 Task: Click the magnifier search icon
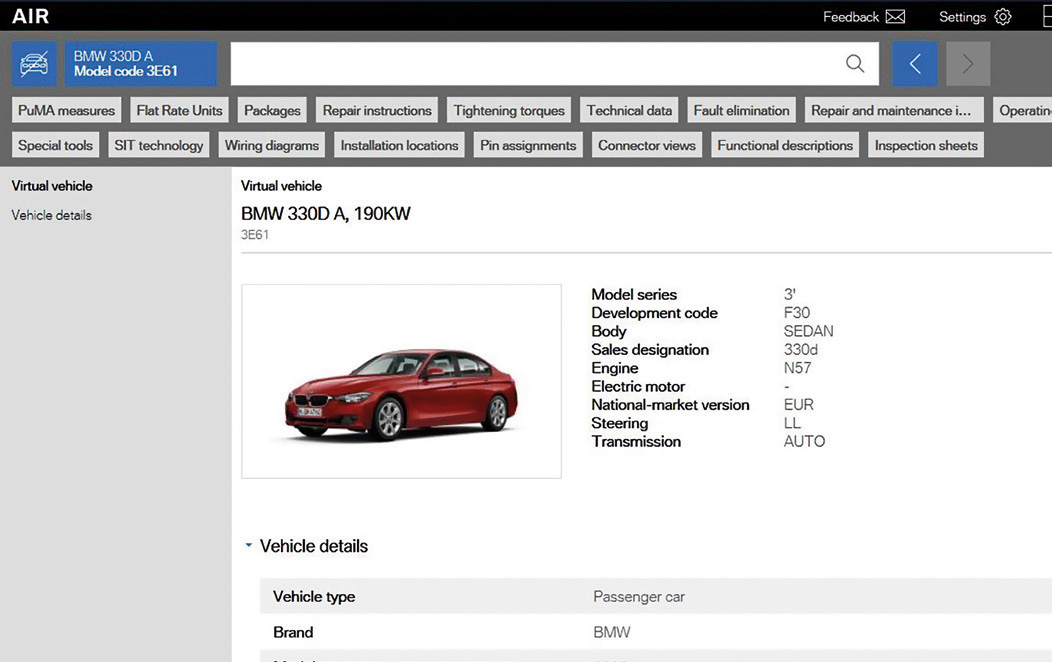pyautogui.click(x=855, y=64)
